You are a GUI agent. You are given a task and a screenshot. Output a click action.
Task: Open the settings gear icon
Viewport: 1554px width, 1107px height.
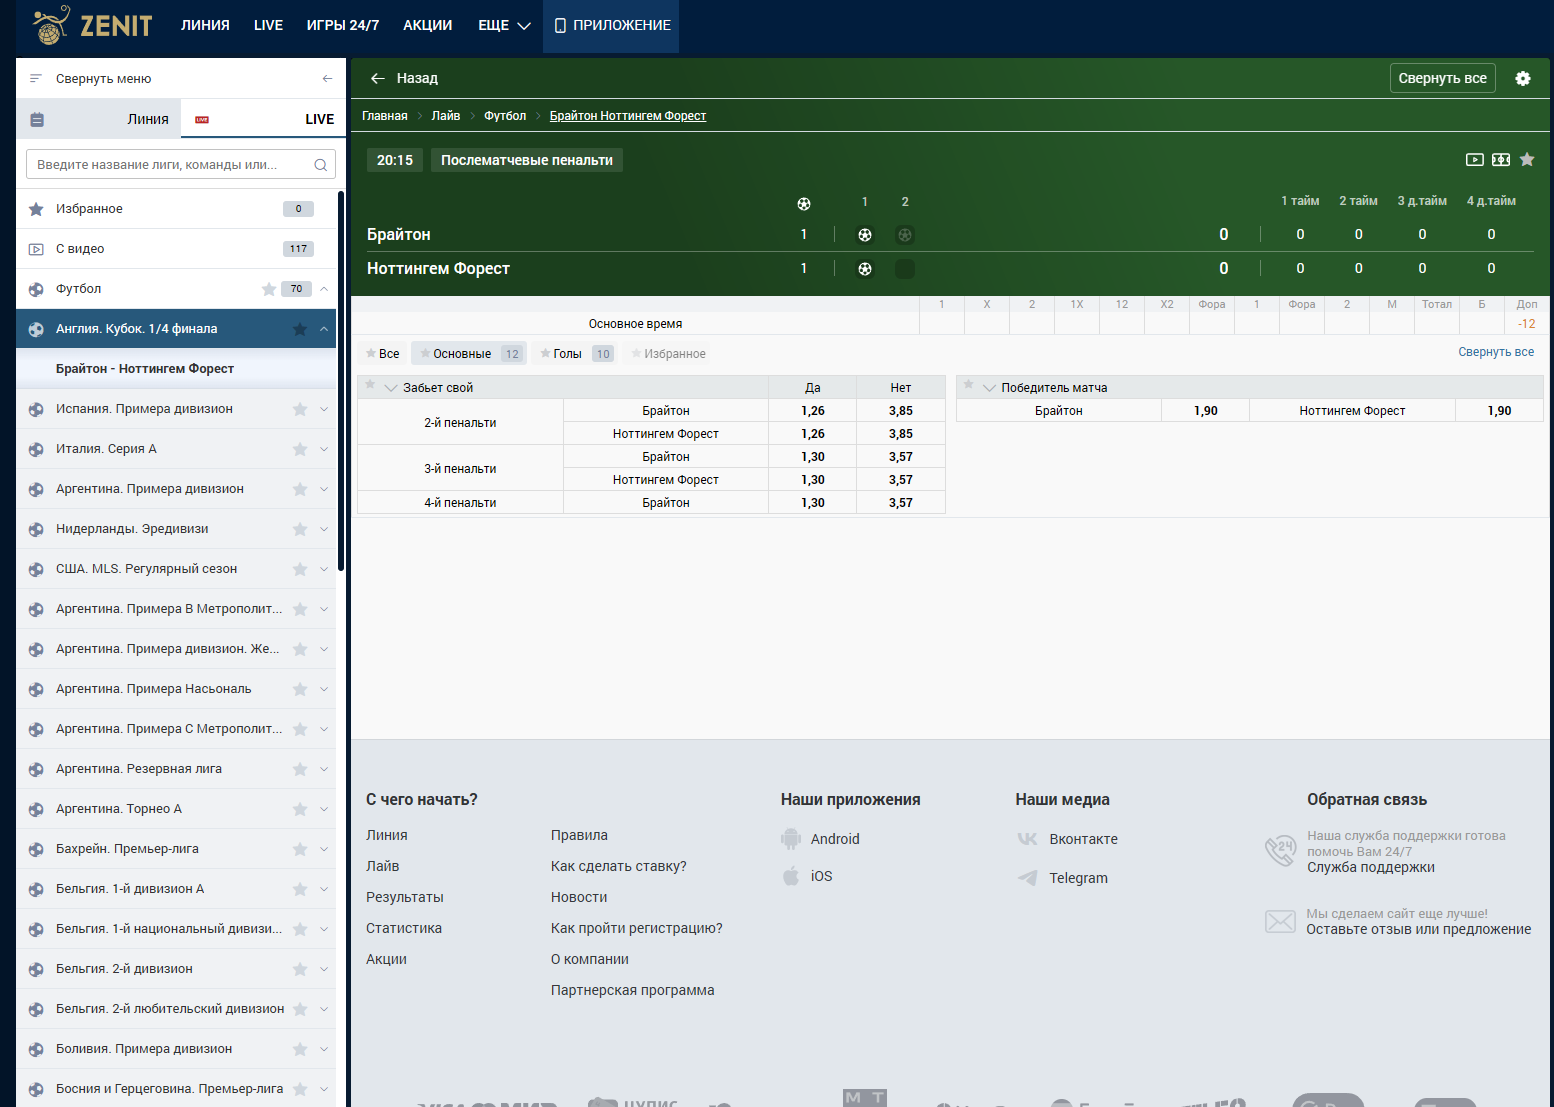pos(1522,79)
